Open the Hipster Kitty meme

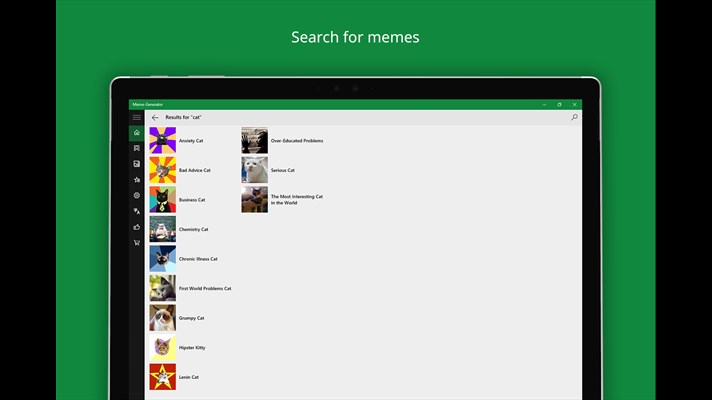191,348
